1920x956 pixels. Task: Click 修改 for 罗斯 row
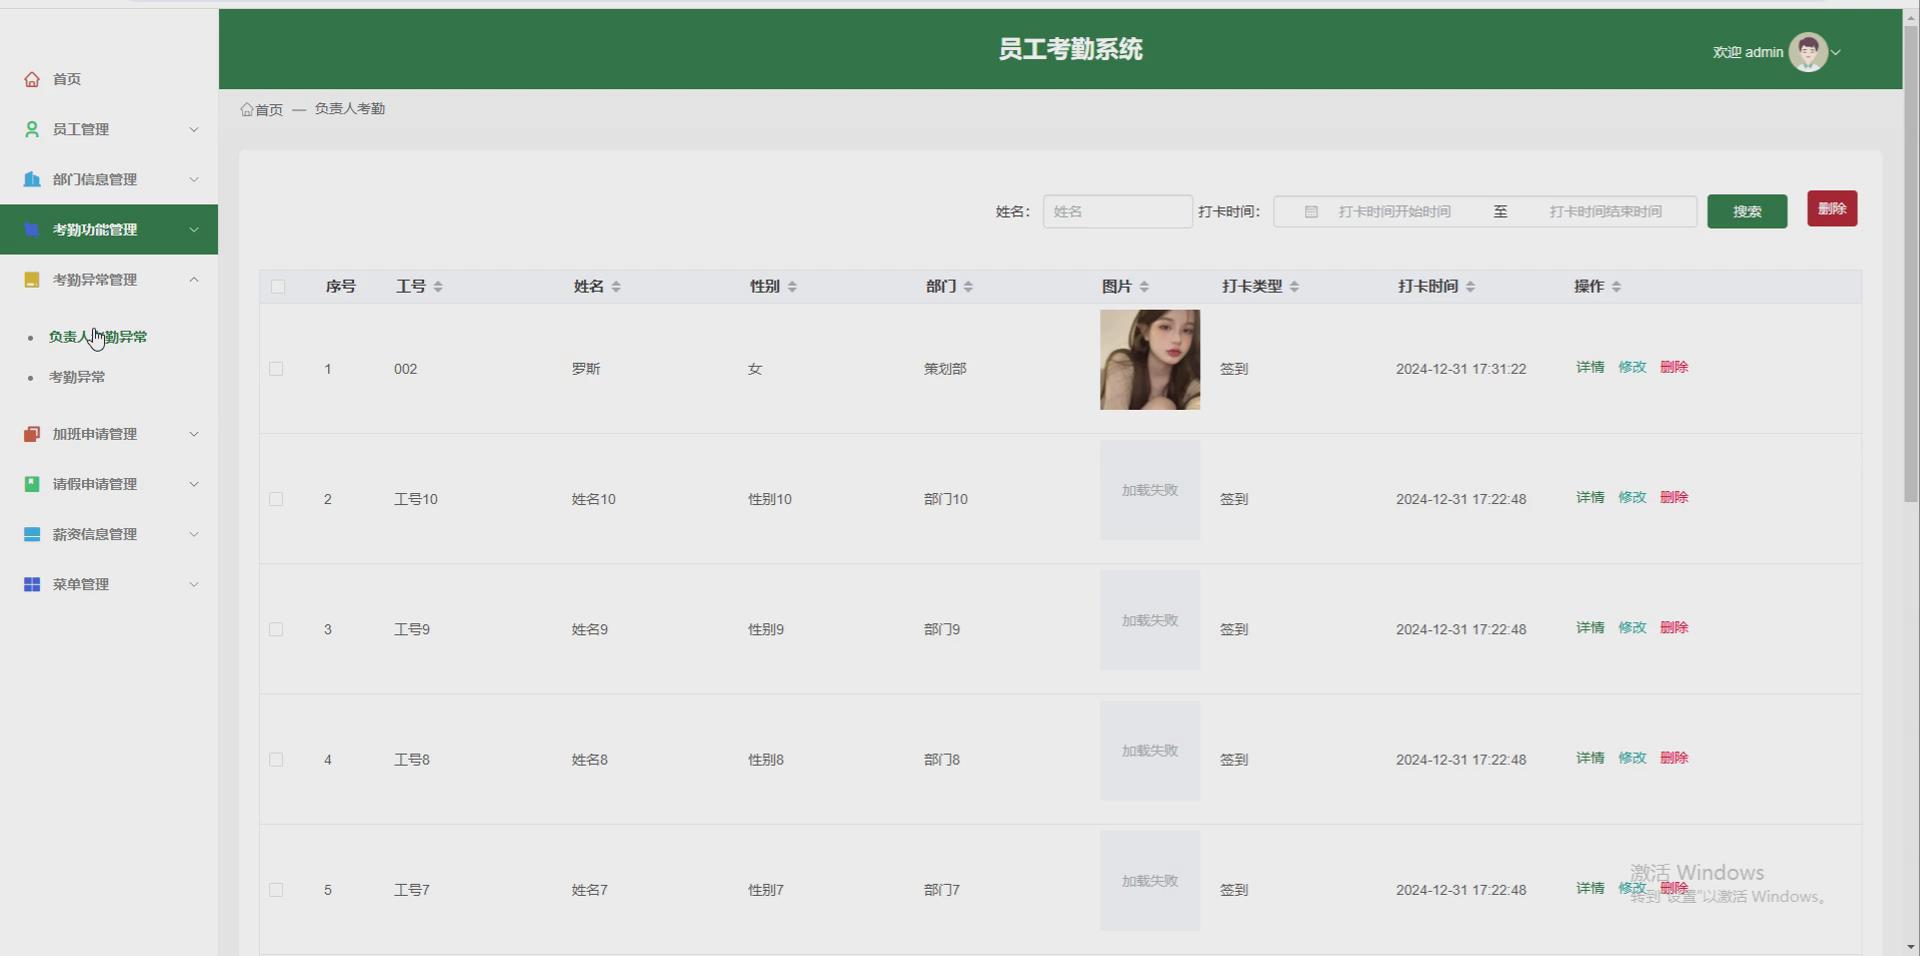coord(1632,367)
